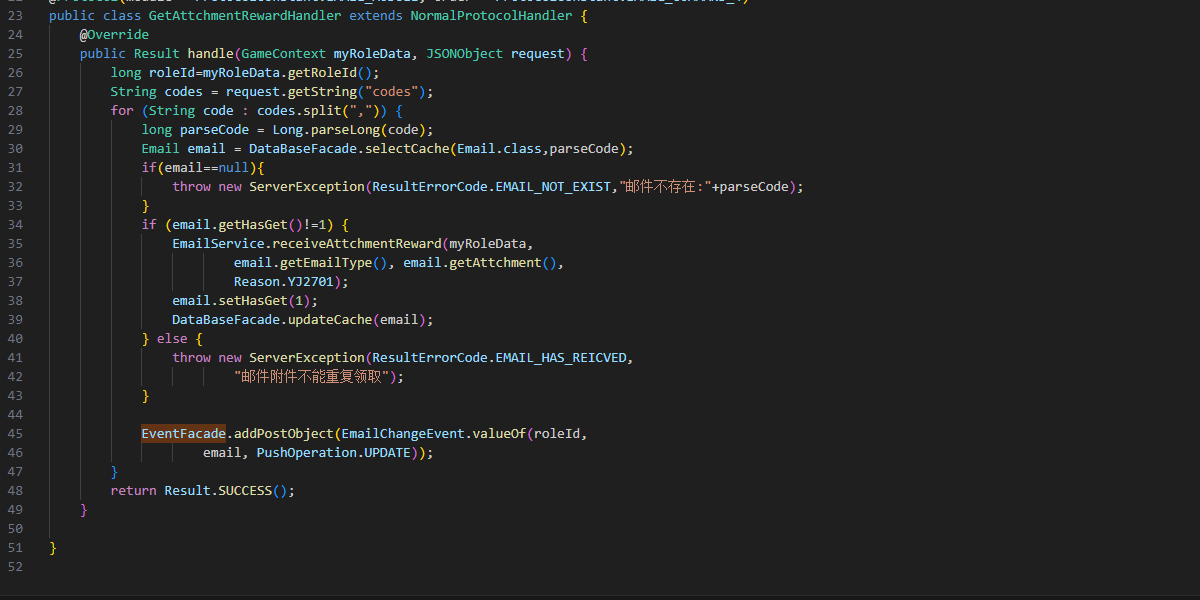The image size is (1200, 600).
Task: Click line number 45 in the gutter
Action: [14, 434]
